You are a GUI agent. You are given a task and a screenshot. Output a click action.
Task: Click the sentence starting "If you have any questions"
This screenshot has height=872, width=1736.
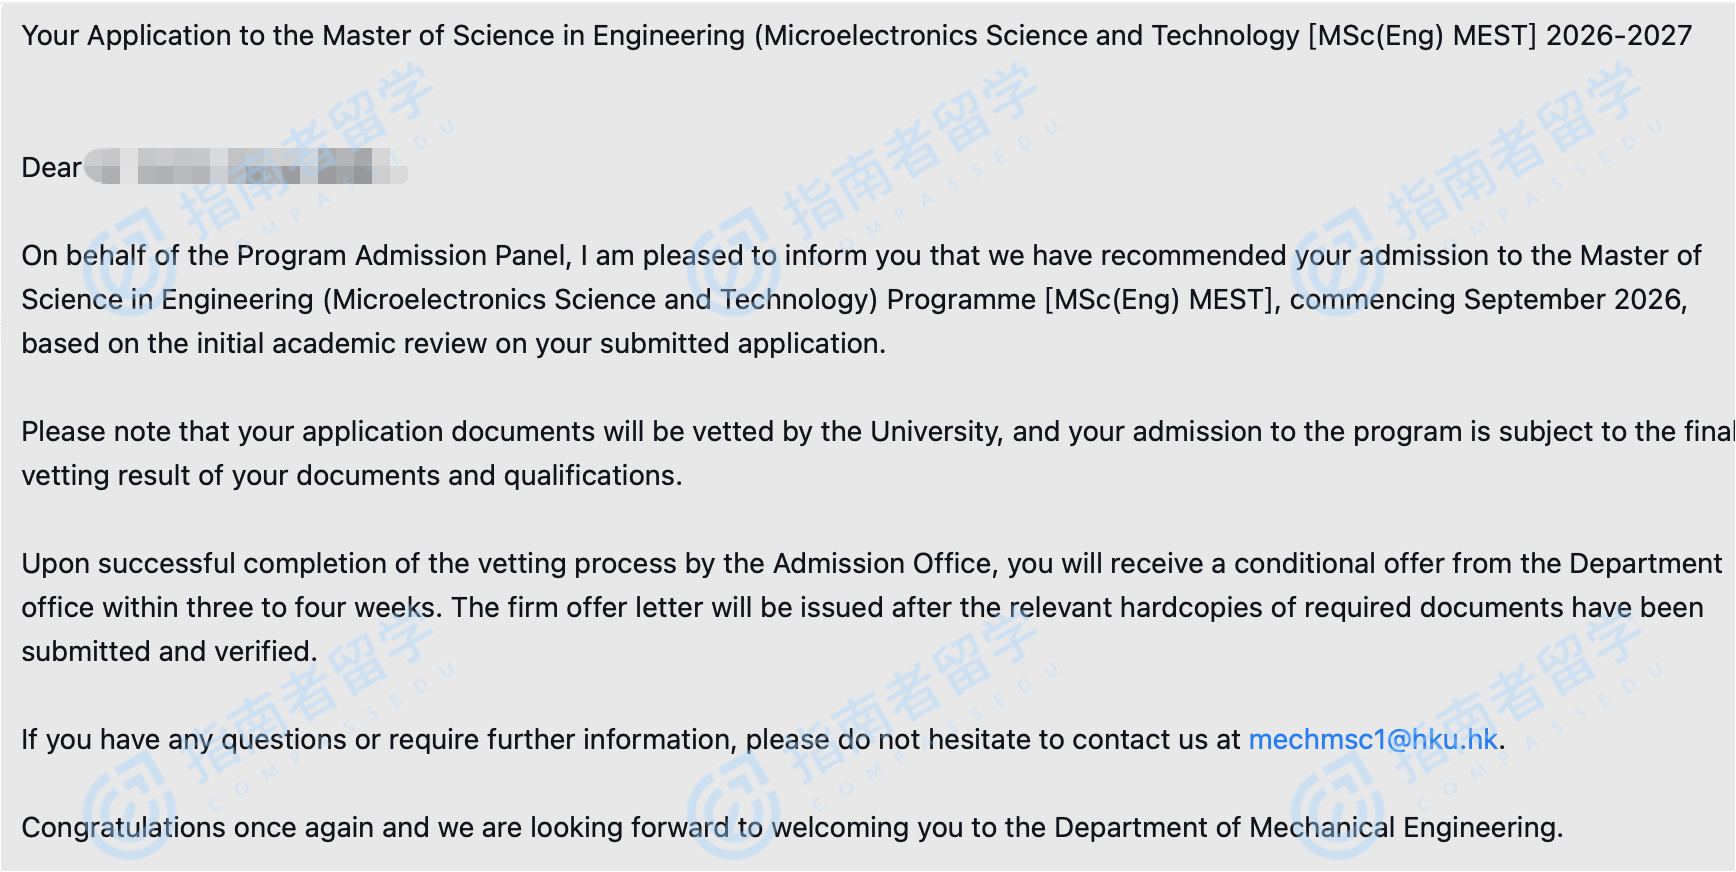tap(630, 740)
